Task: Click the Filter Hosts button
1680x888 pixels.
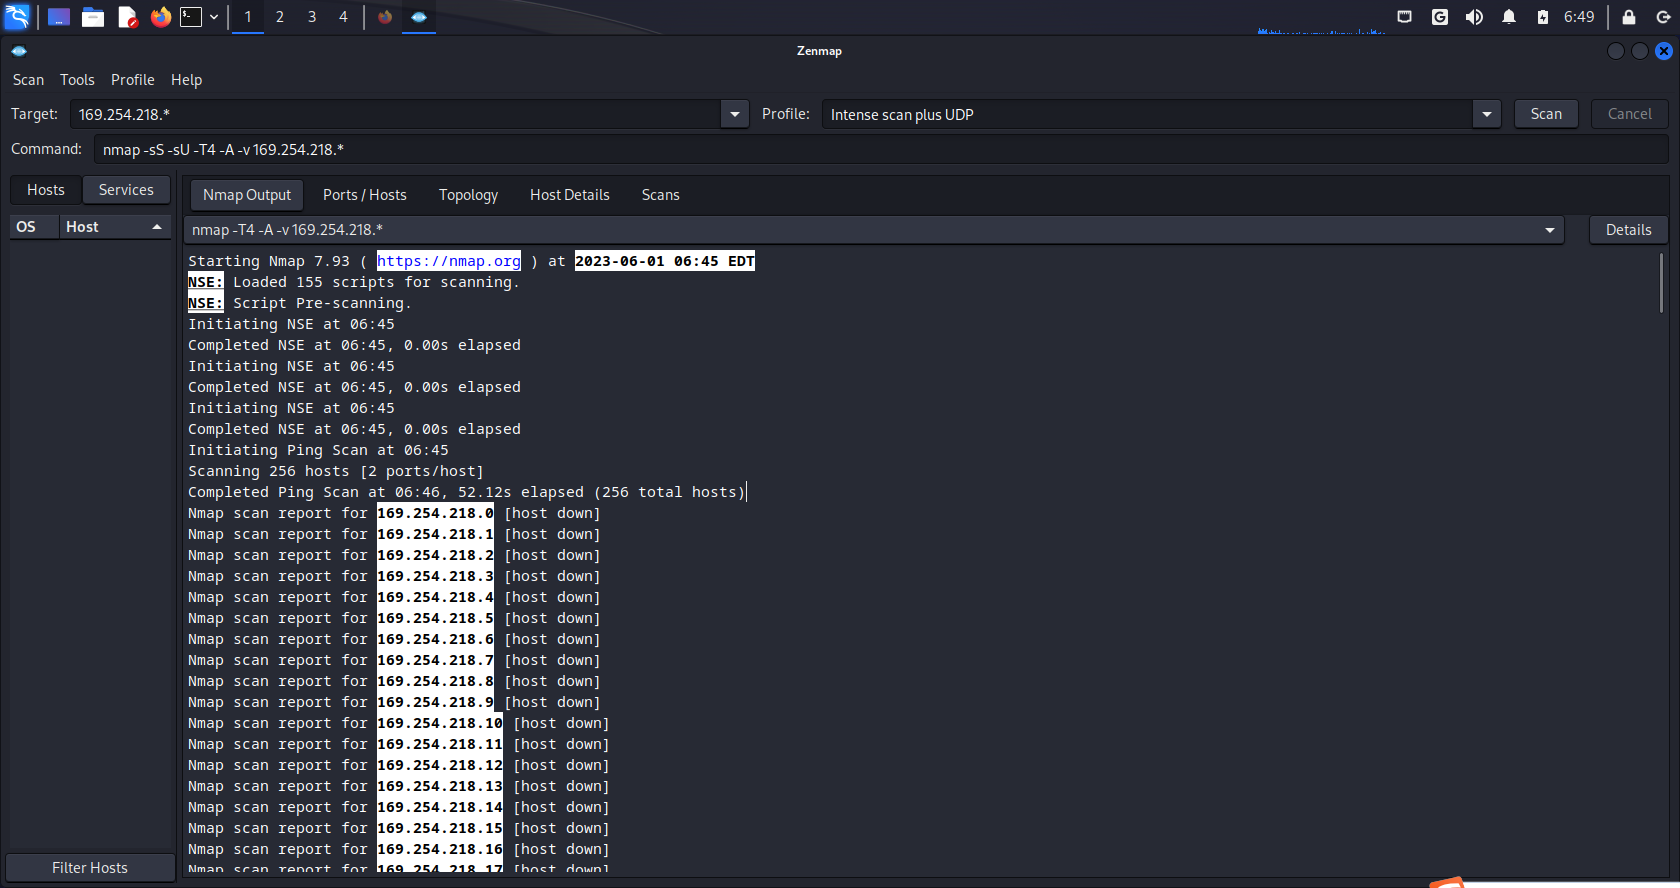Action: pyautogui.click(x=90, y=868)
